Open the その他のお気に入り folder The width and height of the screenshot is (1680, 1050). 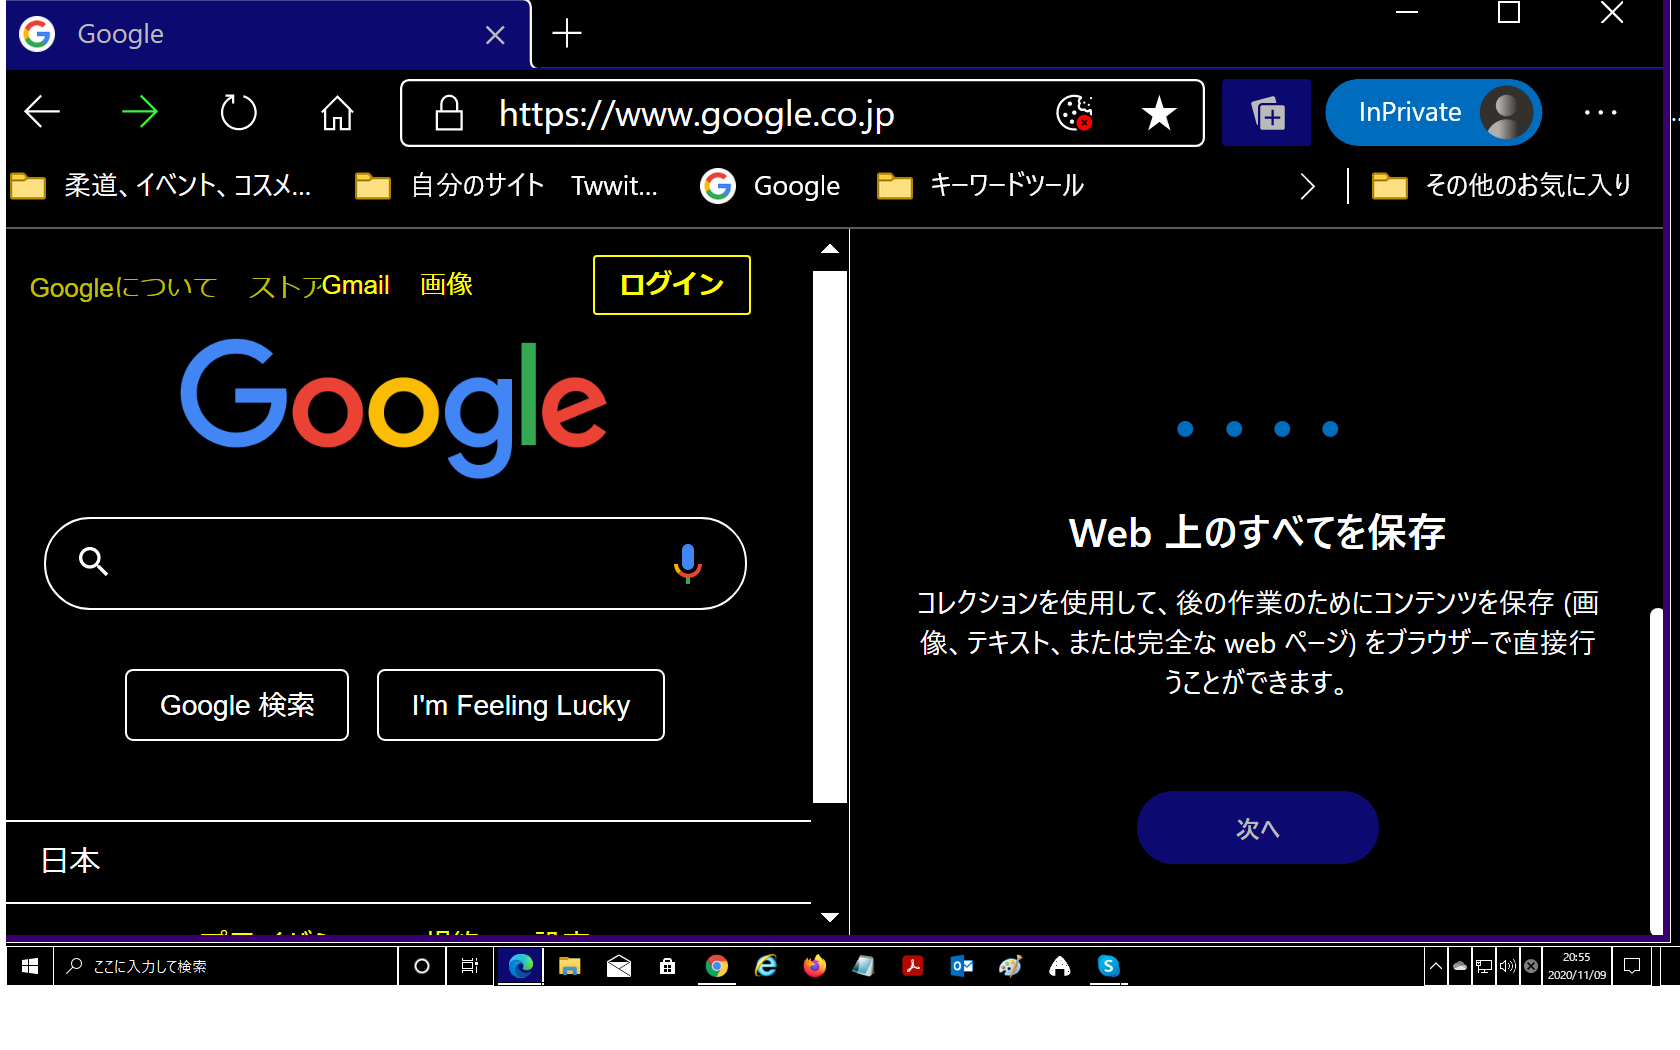[x=1501, y=186]
